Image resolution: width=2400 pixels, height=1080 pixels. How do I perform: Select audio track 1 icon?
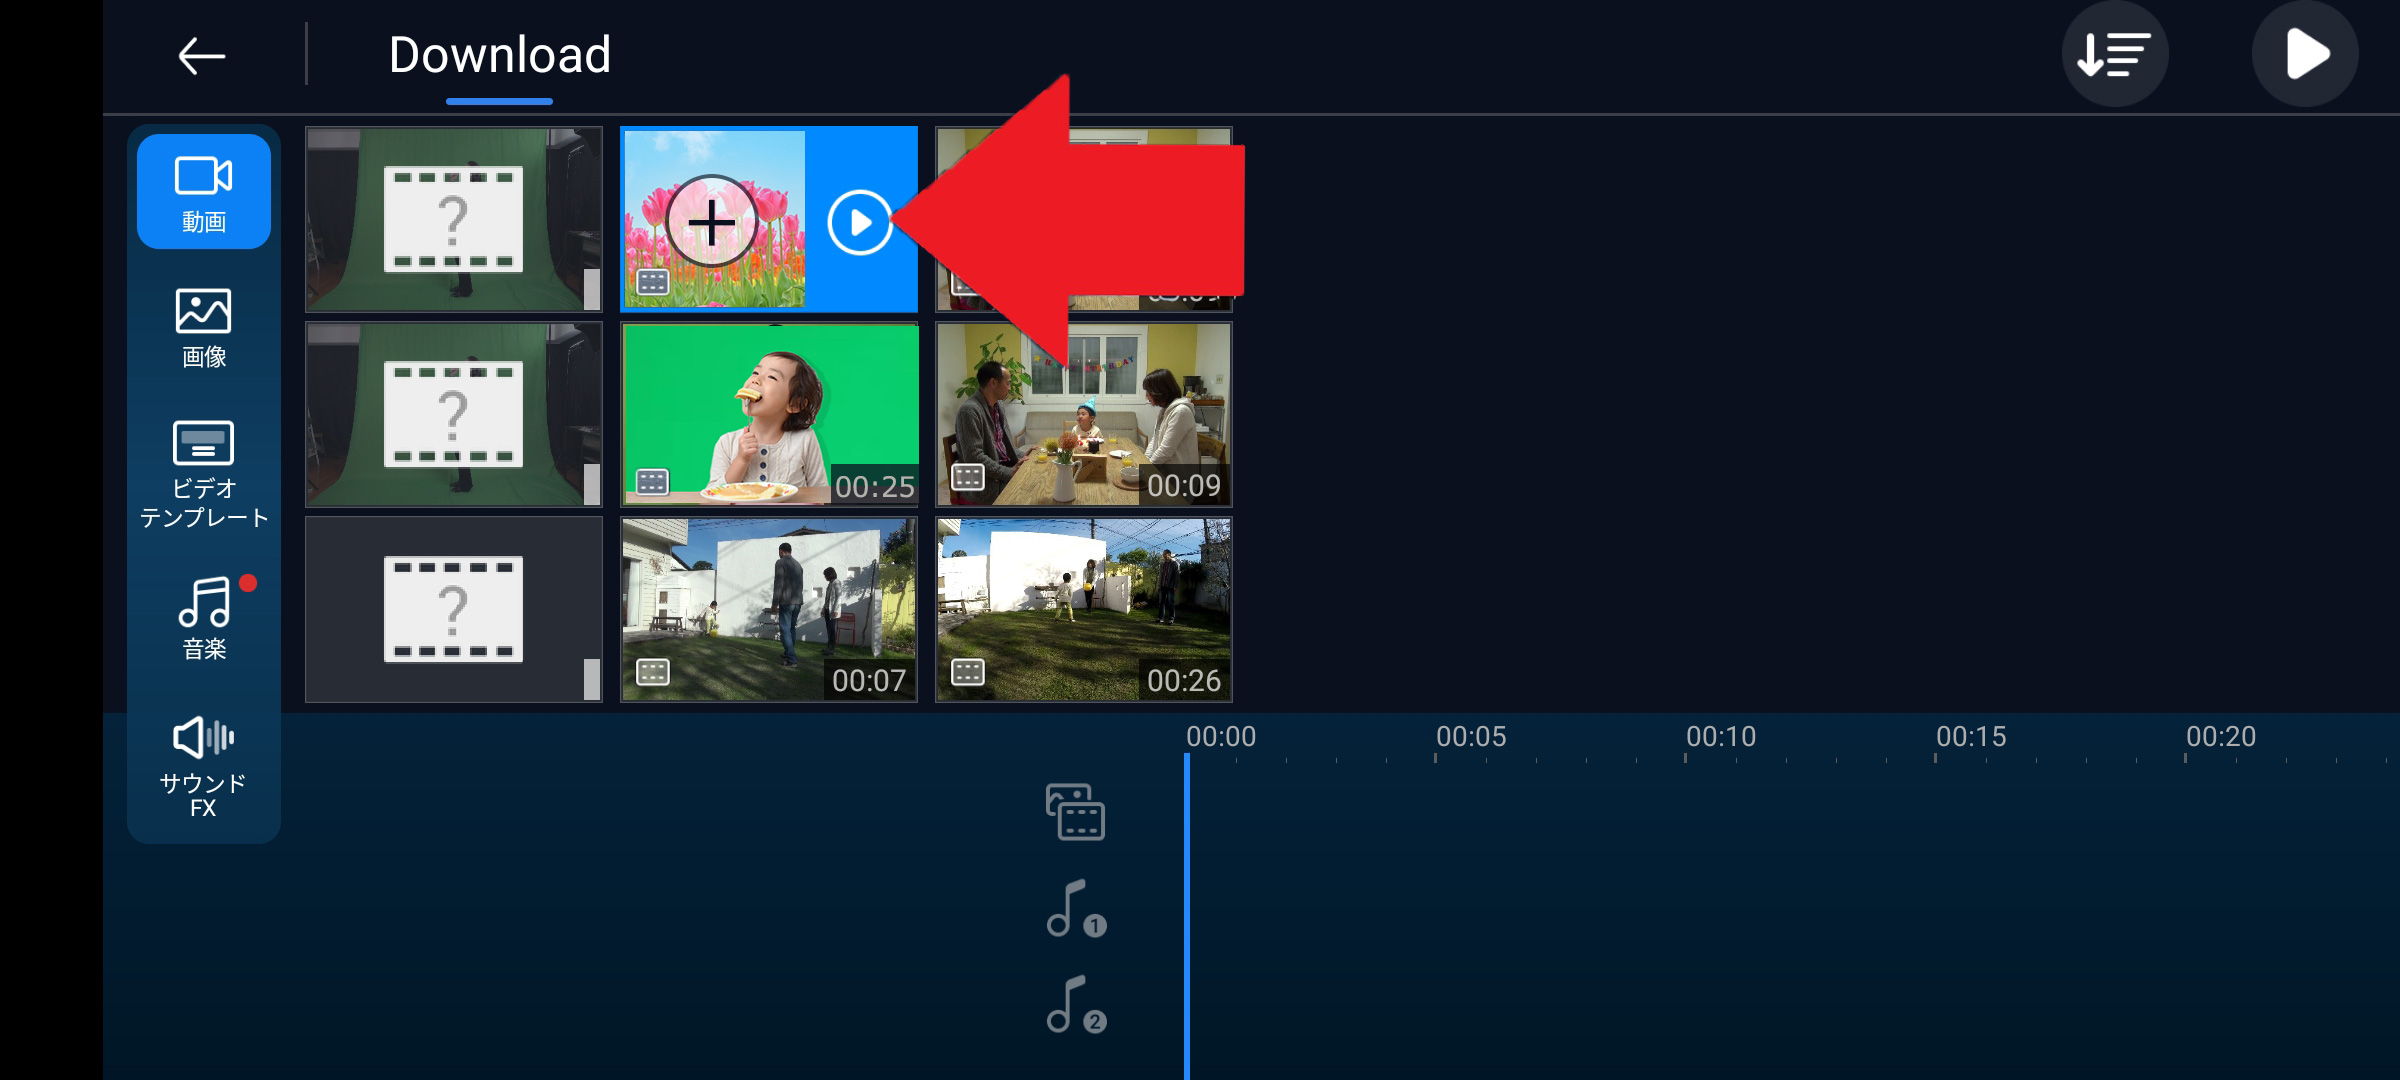tap(1075, 908)
